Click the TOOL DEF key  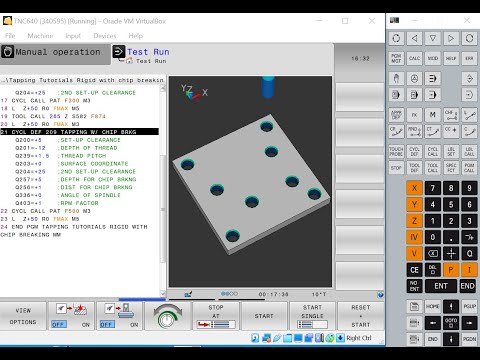click(x=414, y=168)
